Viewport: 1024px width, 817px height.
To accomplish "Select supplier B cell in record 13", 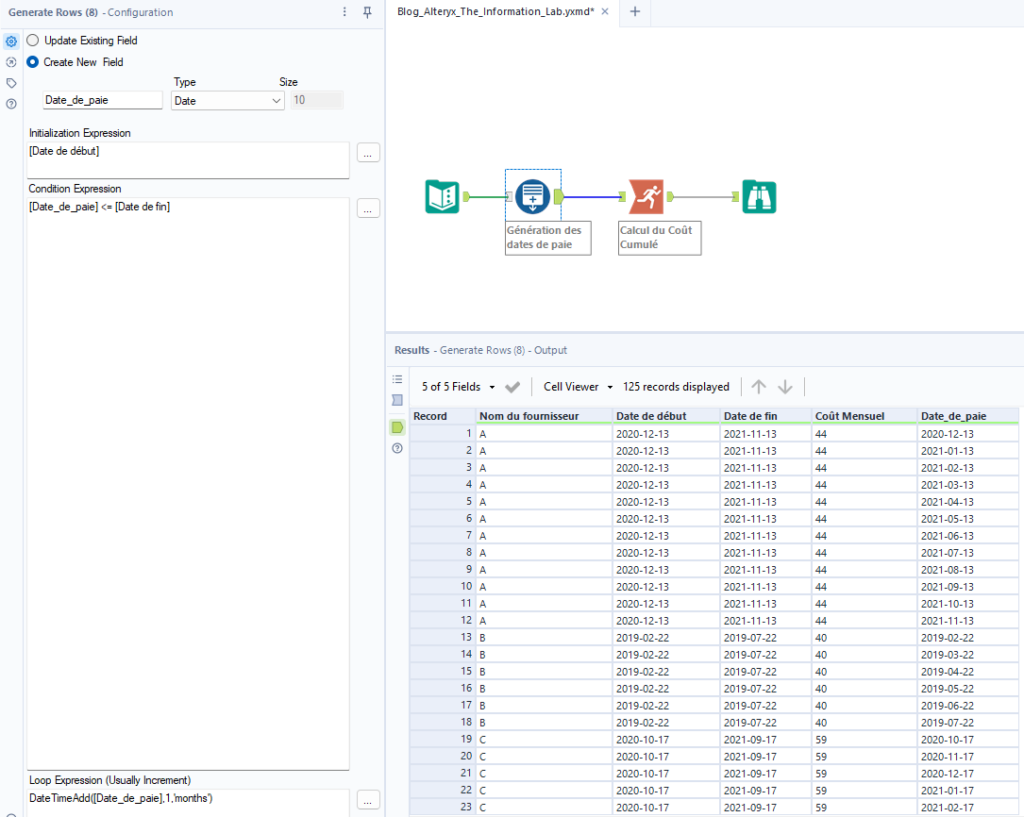I will 544,637.
